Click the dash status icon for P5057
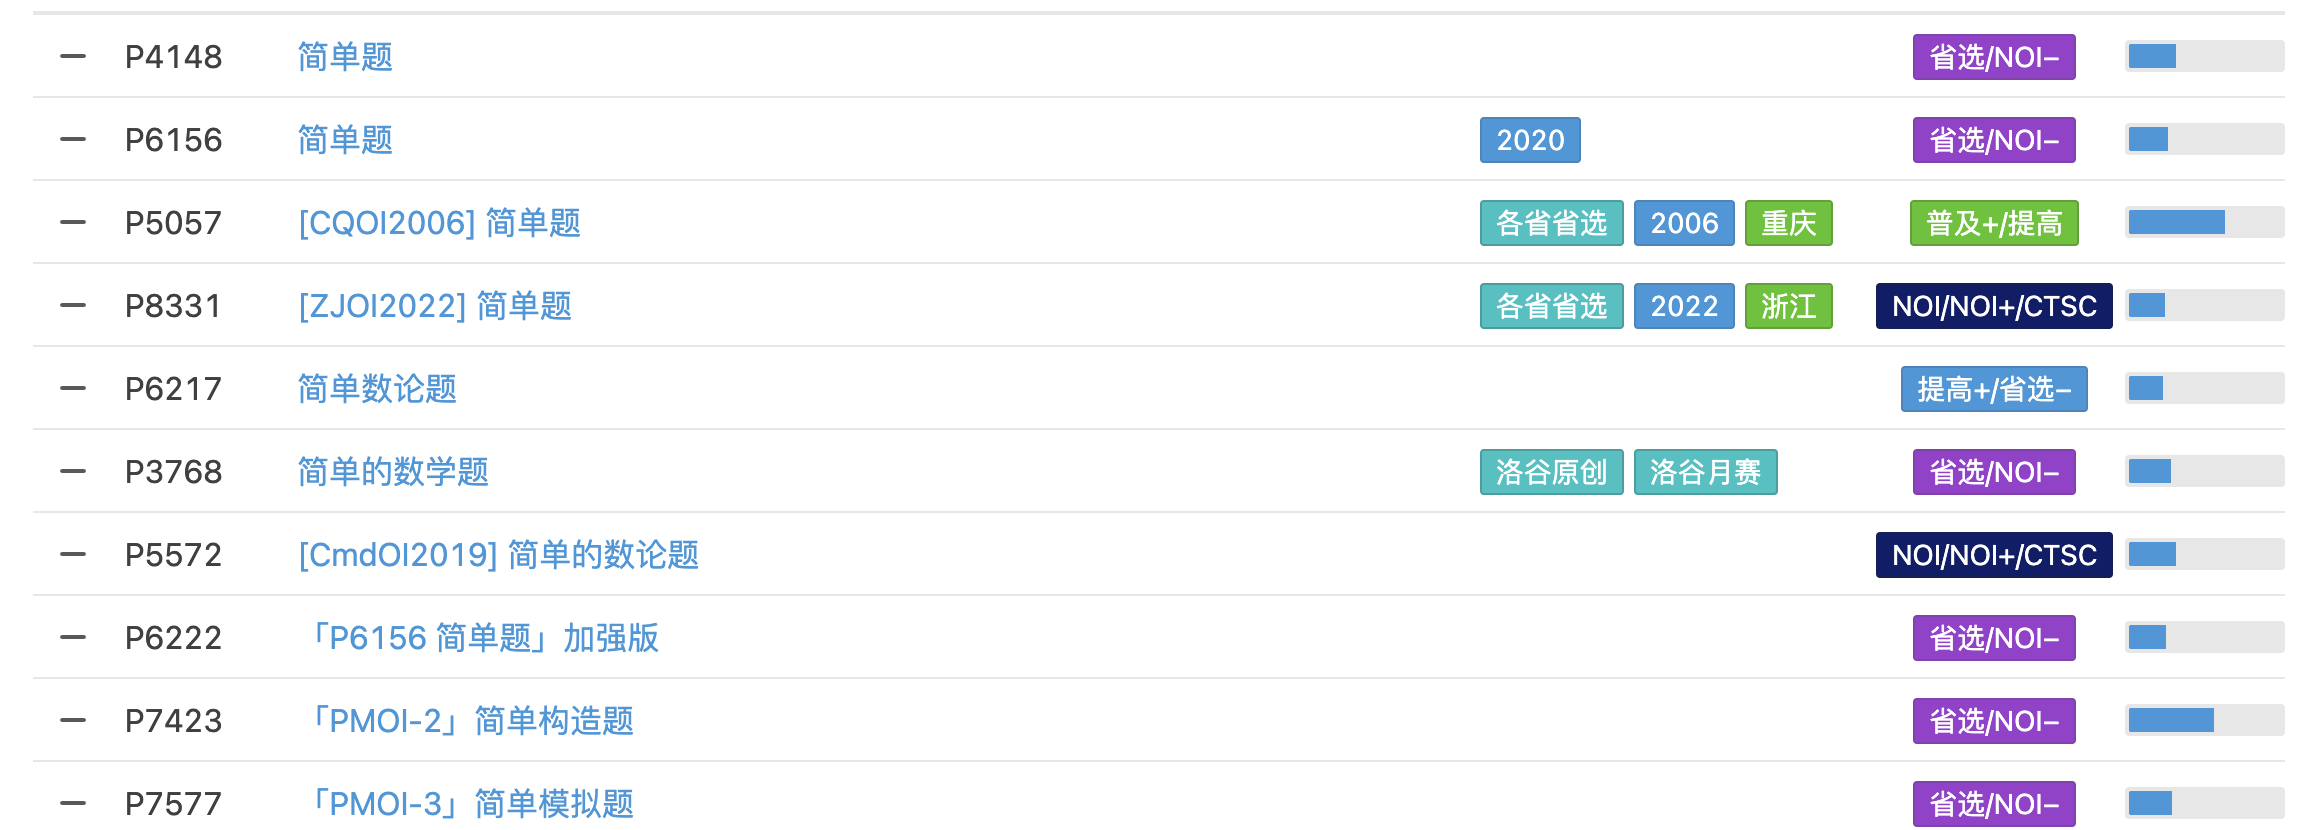This screenshot has height=830, width=2304. point(73,223)
